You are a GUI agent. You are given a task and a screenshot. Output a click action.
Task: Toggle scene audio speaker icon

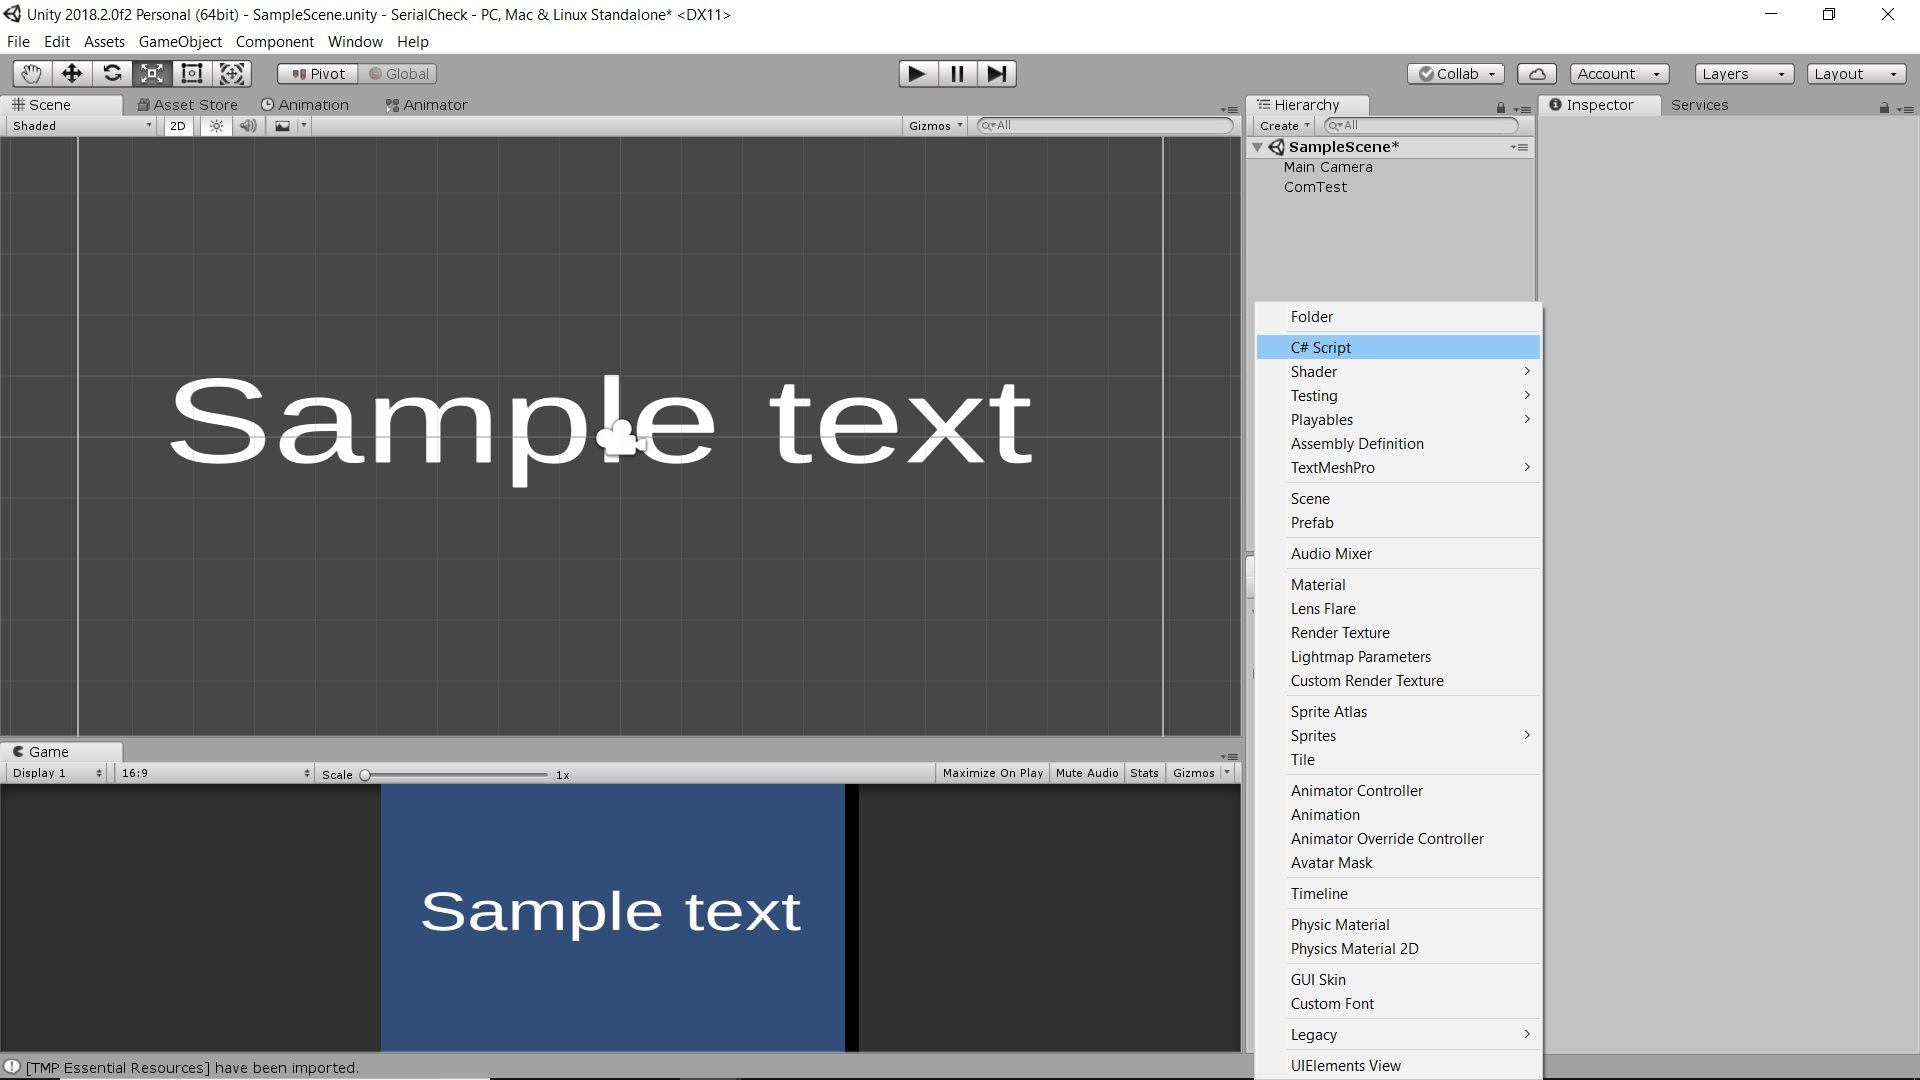[x=248, y=126]
